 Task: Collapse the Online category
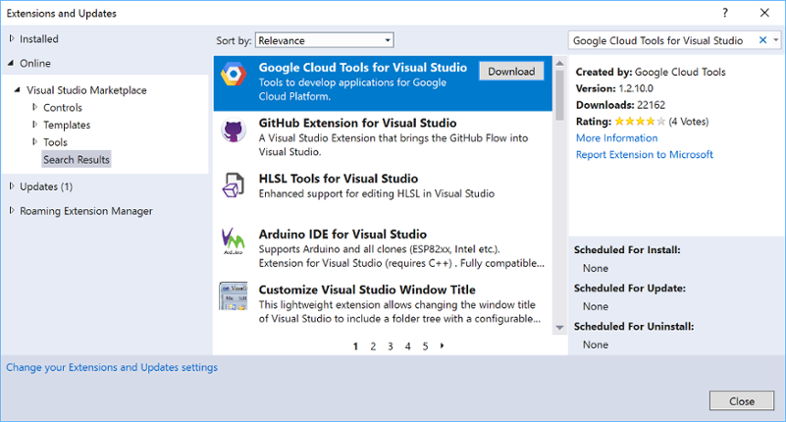(11, 63)
